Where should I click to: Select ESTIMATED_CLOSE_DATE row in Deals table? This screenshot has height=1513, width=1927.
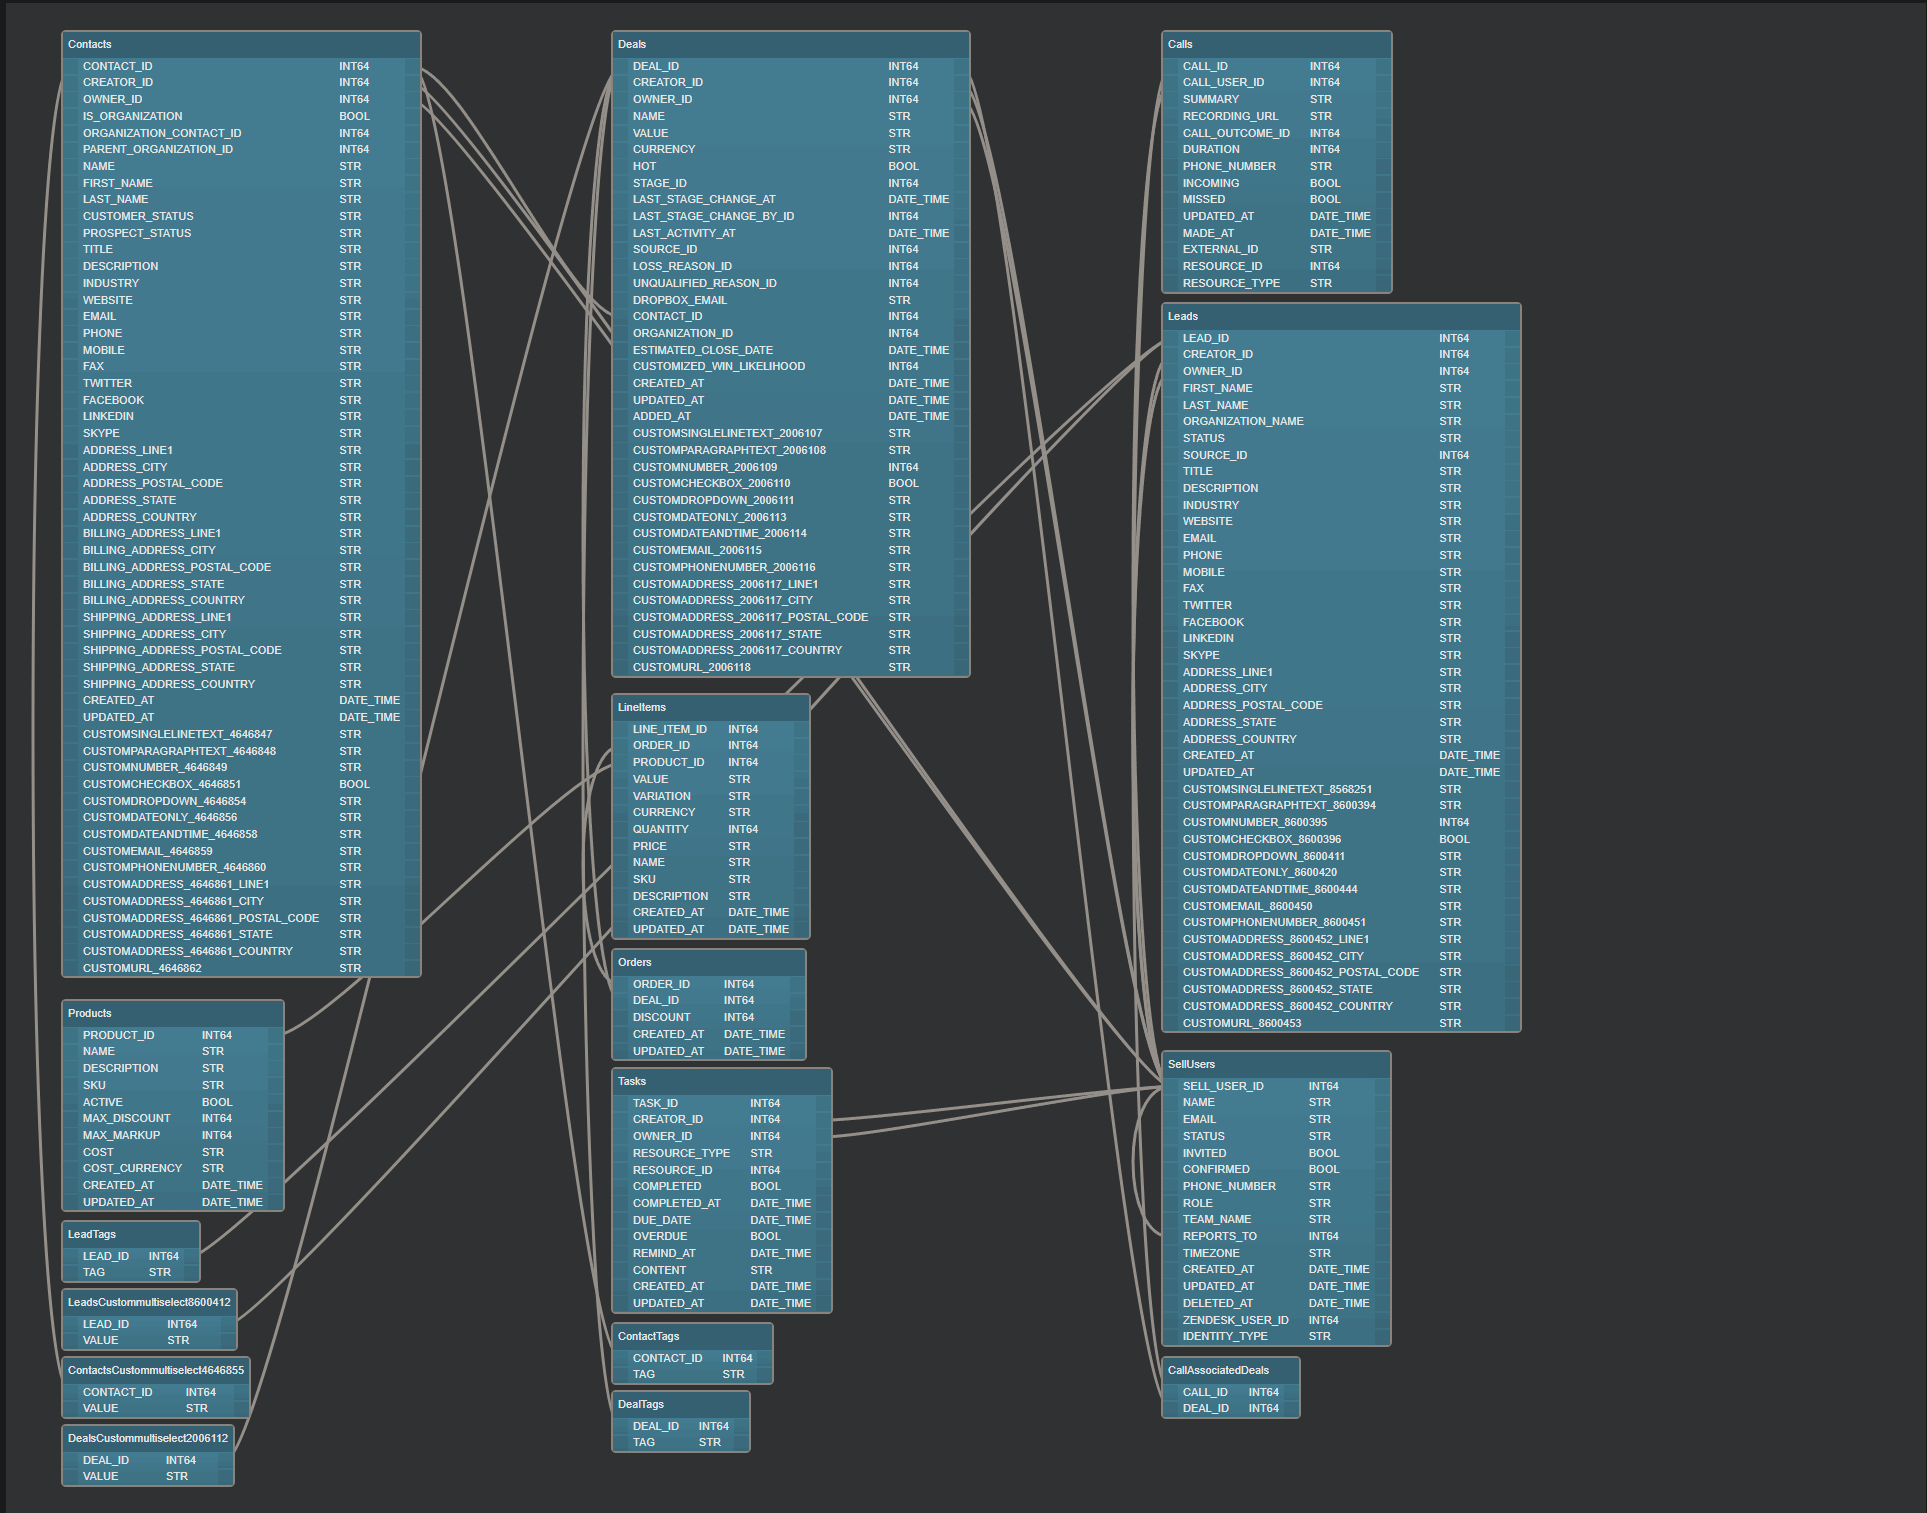click(x=702, y=350)
